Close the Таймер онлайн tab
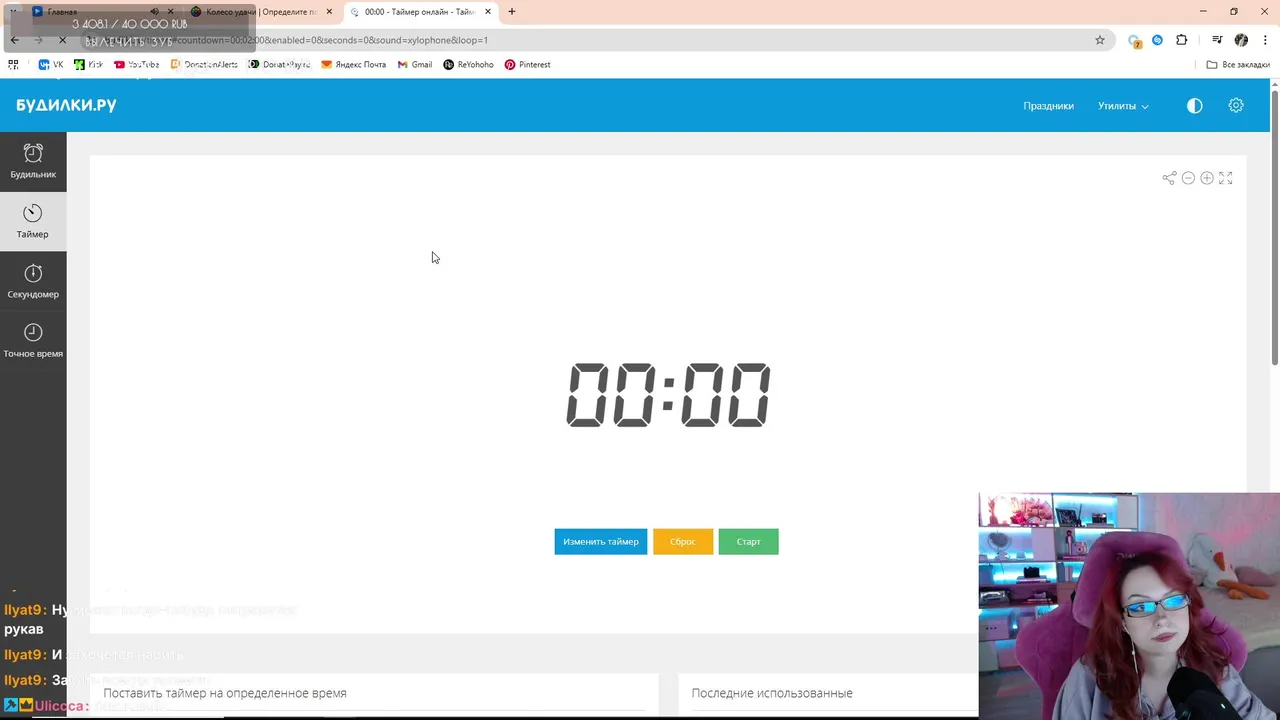The image size is (1280, 720). (489, 12)
